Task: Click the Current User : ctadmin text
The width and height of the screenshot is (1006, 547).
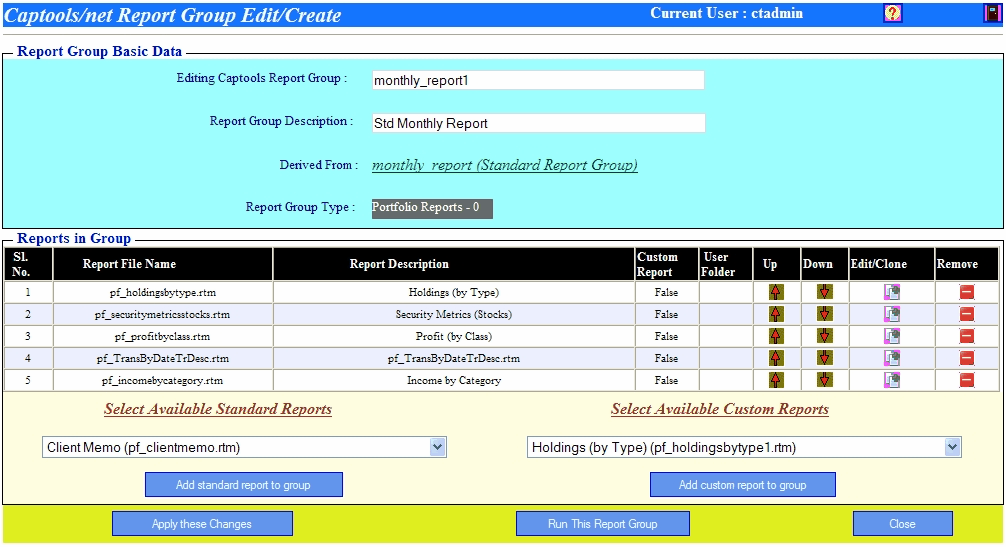Action: pyautogui.click(x=726, y=13)
